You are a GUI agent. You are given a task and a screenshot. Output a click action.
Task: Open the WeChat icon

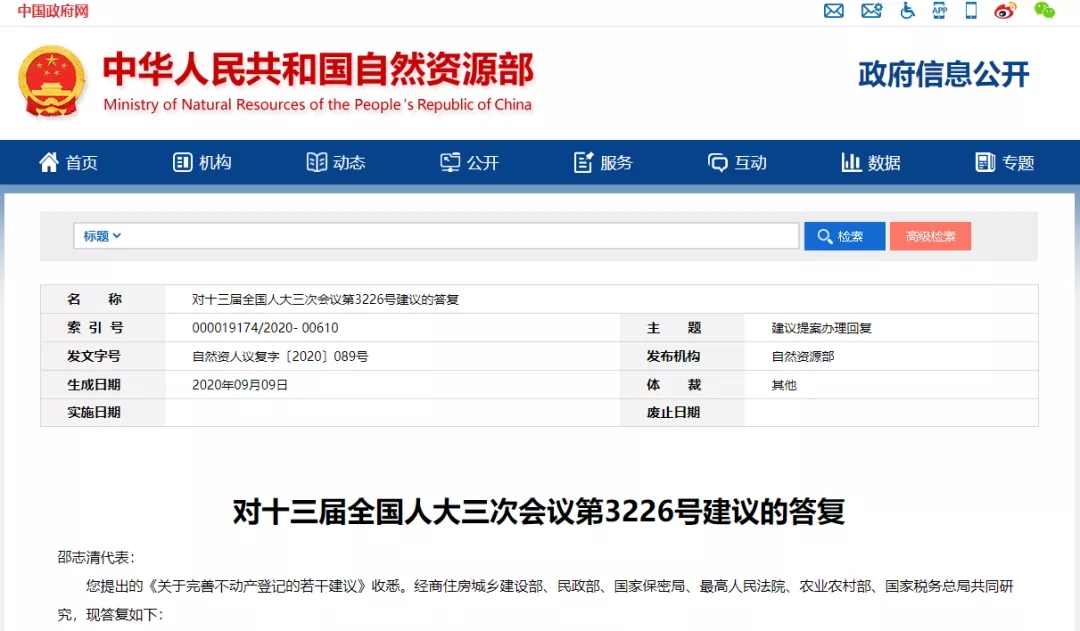click(1044, 10)
